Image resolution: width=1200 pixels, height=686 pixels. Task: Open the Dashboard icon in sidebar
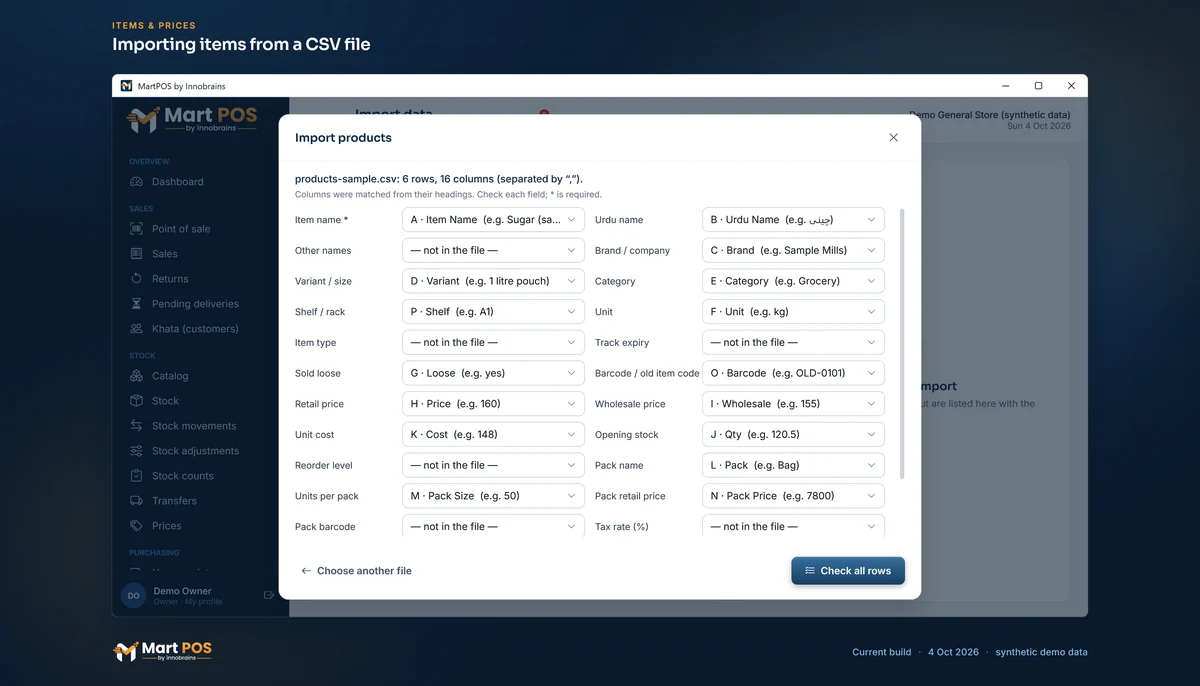pyautogui.click(x=136, y=182)
